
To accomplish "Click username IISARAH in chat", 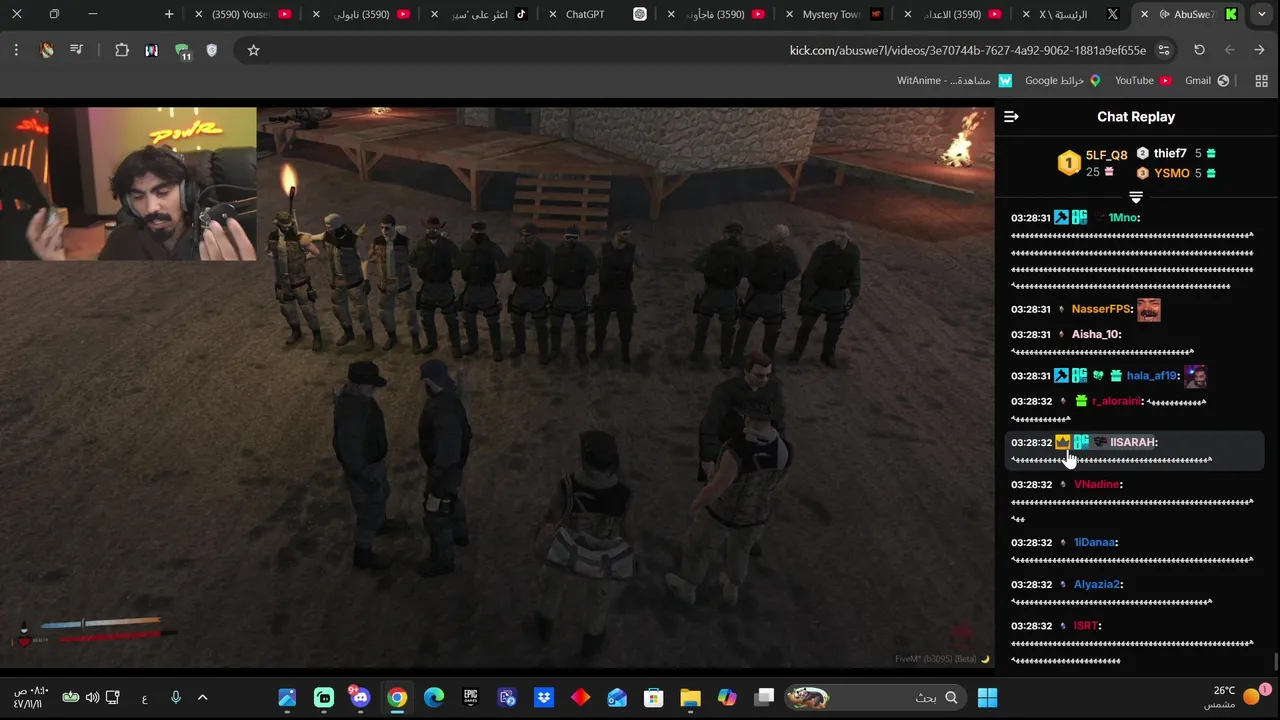I will click(x=1133, y=442).
